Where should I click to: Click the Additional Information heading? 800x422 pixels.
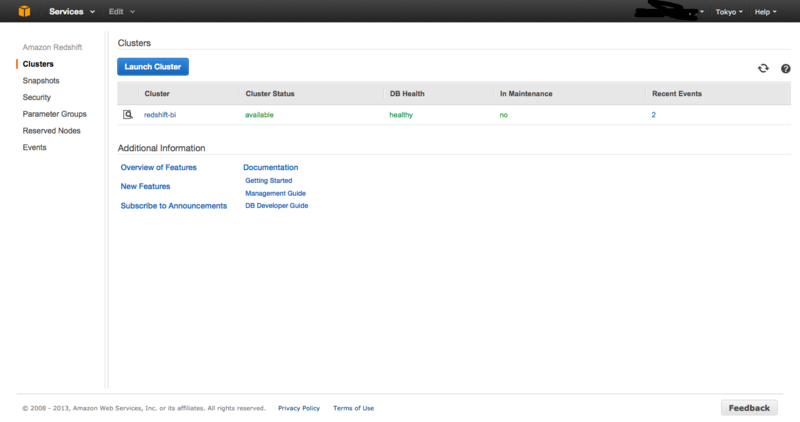pyautogui.click(x=161, y=148)
